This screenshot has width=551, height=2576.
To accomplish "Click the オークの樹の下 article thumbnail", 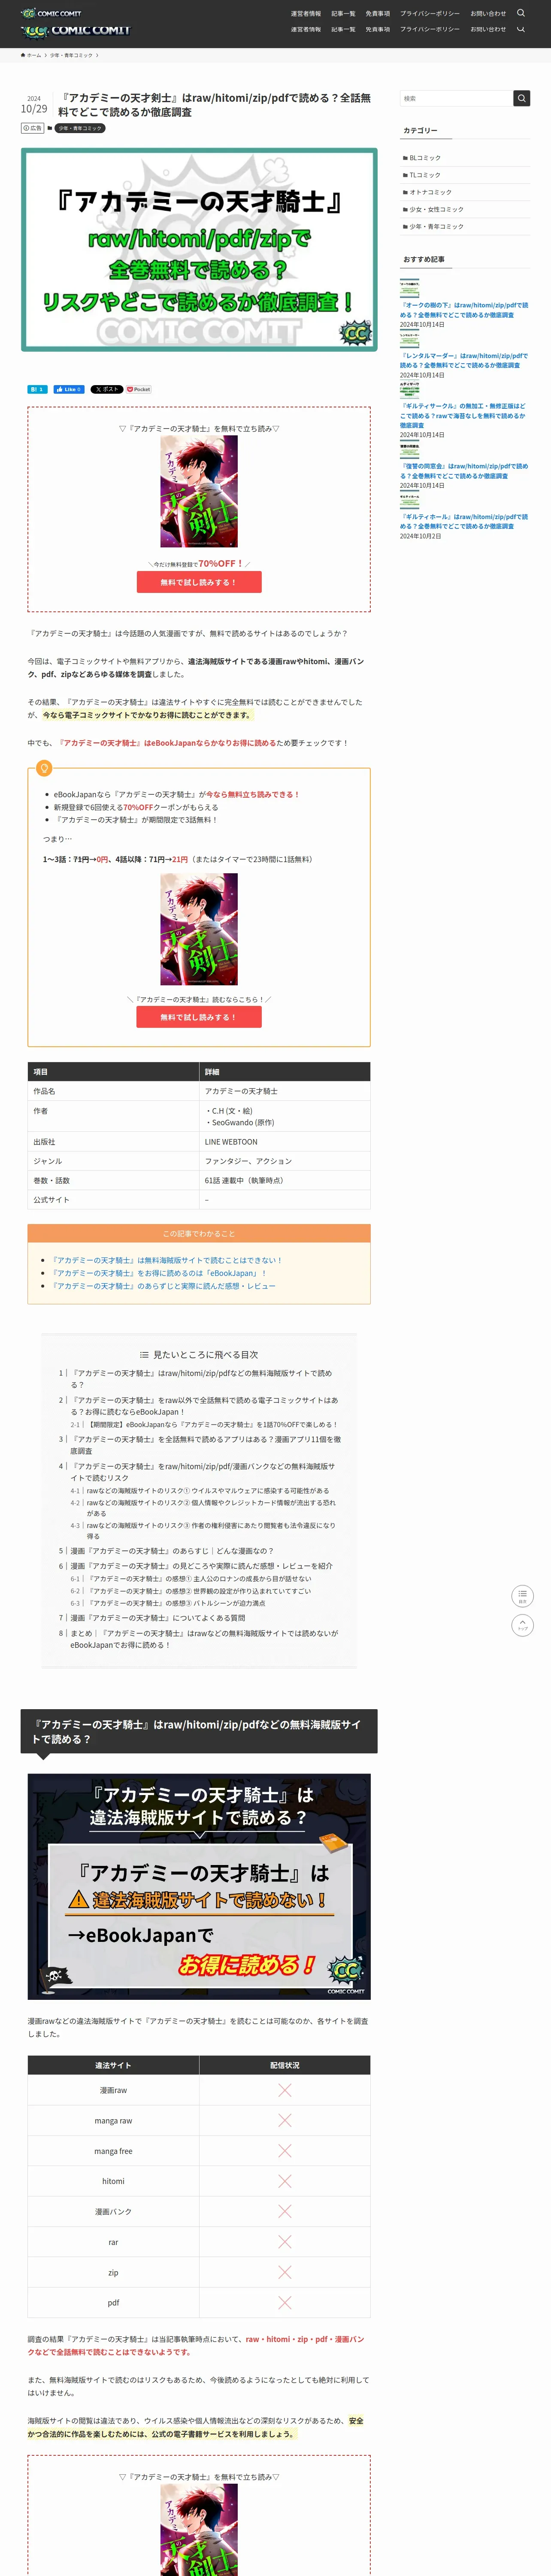I will coord(410,289).
